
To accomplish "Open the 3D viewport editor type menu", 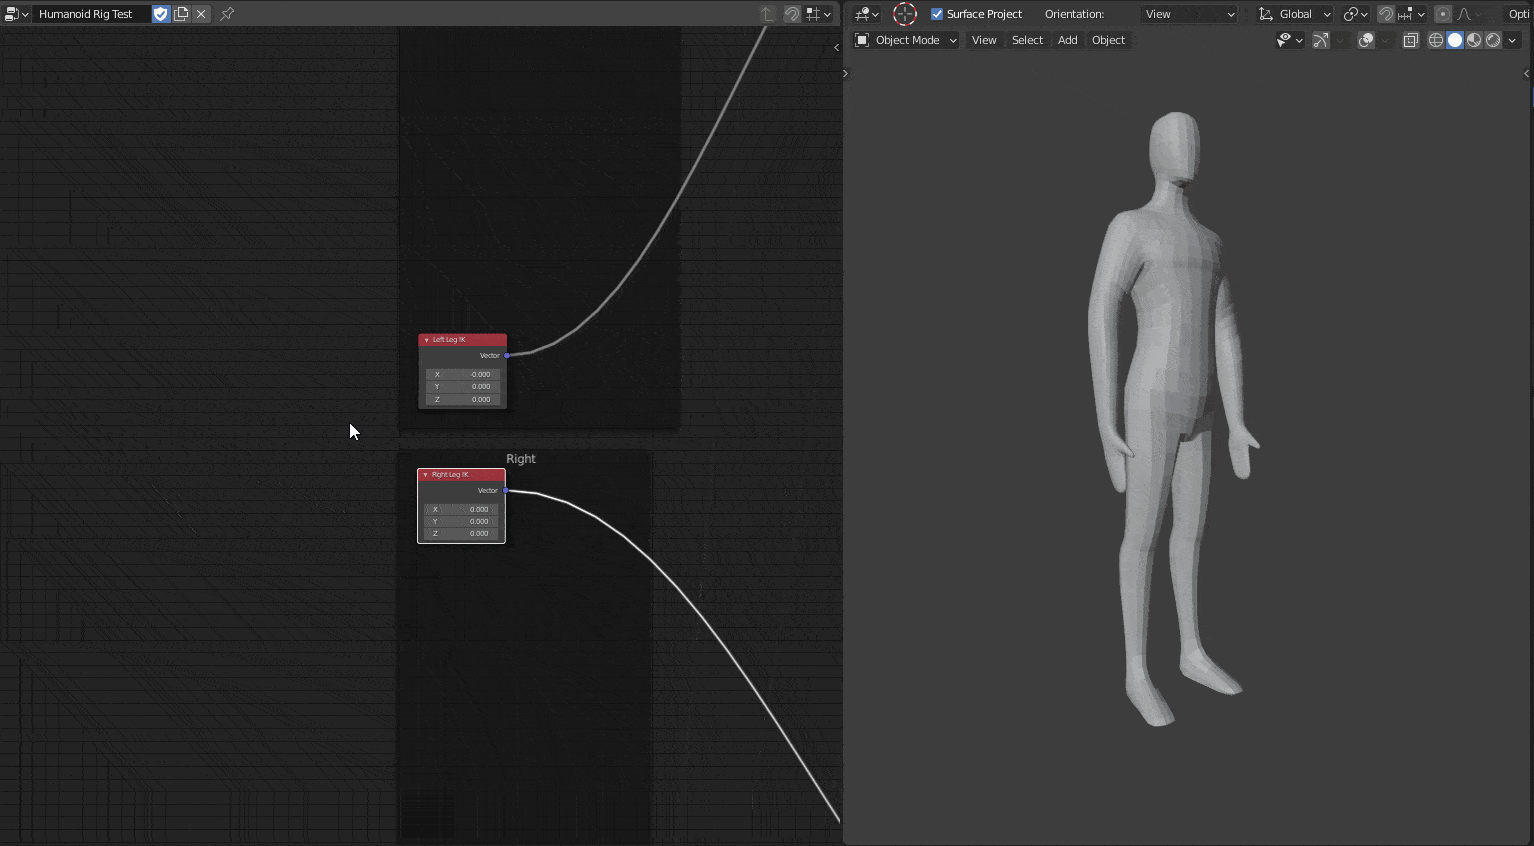I will click(867, 14).
